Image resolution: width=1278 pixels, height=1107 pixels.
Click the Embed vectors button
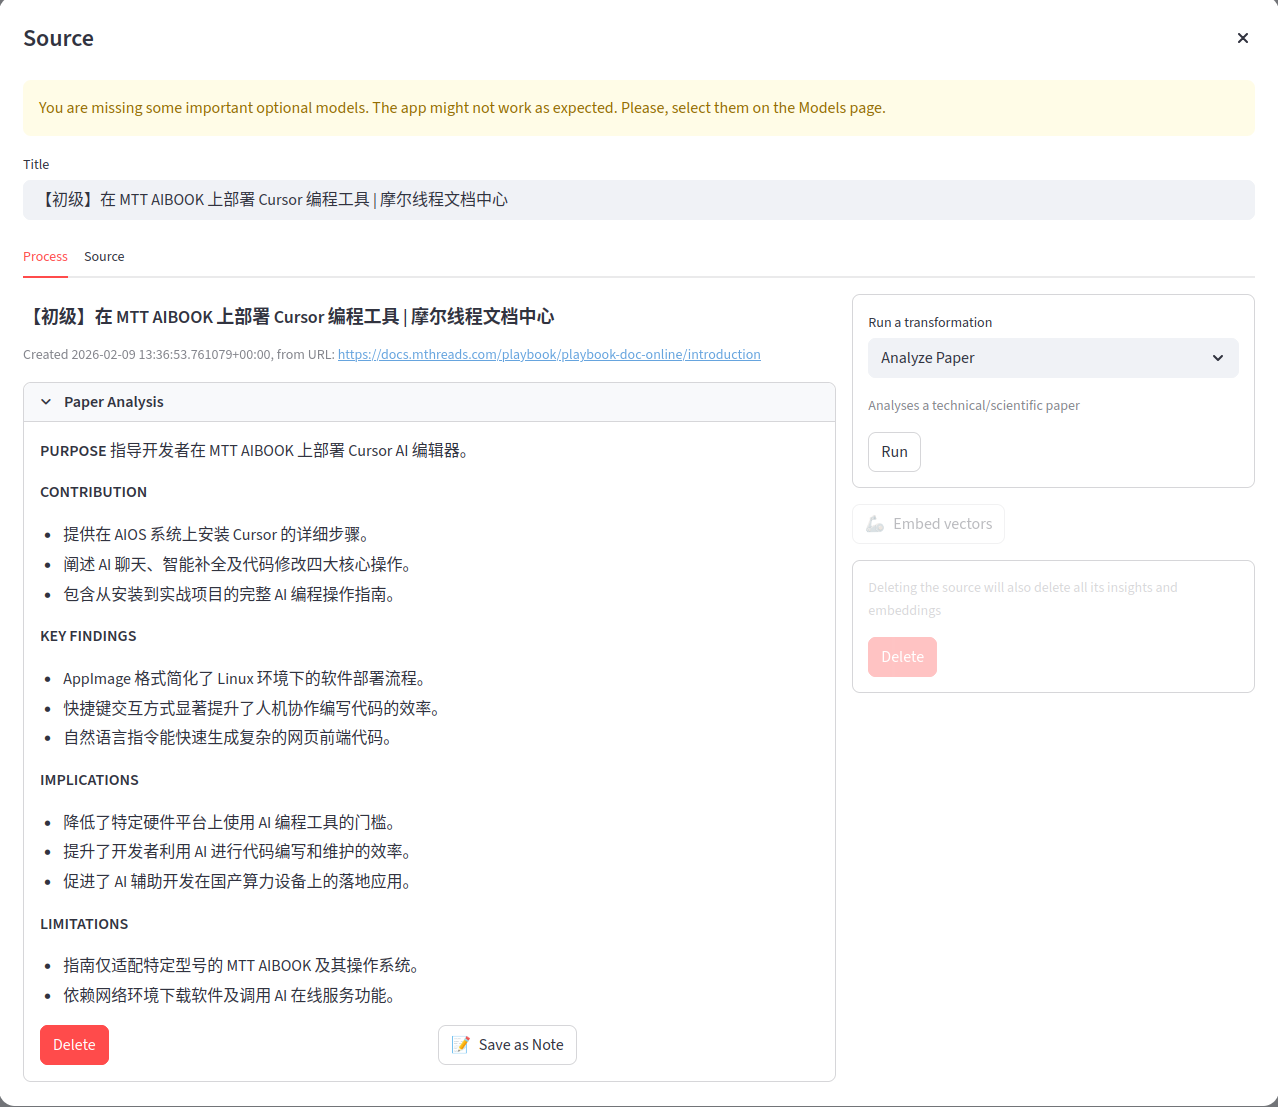(928, 524)
